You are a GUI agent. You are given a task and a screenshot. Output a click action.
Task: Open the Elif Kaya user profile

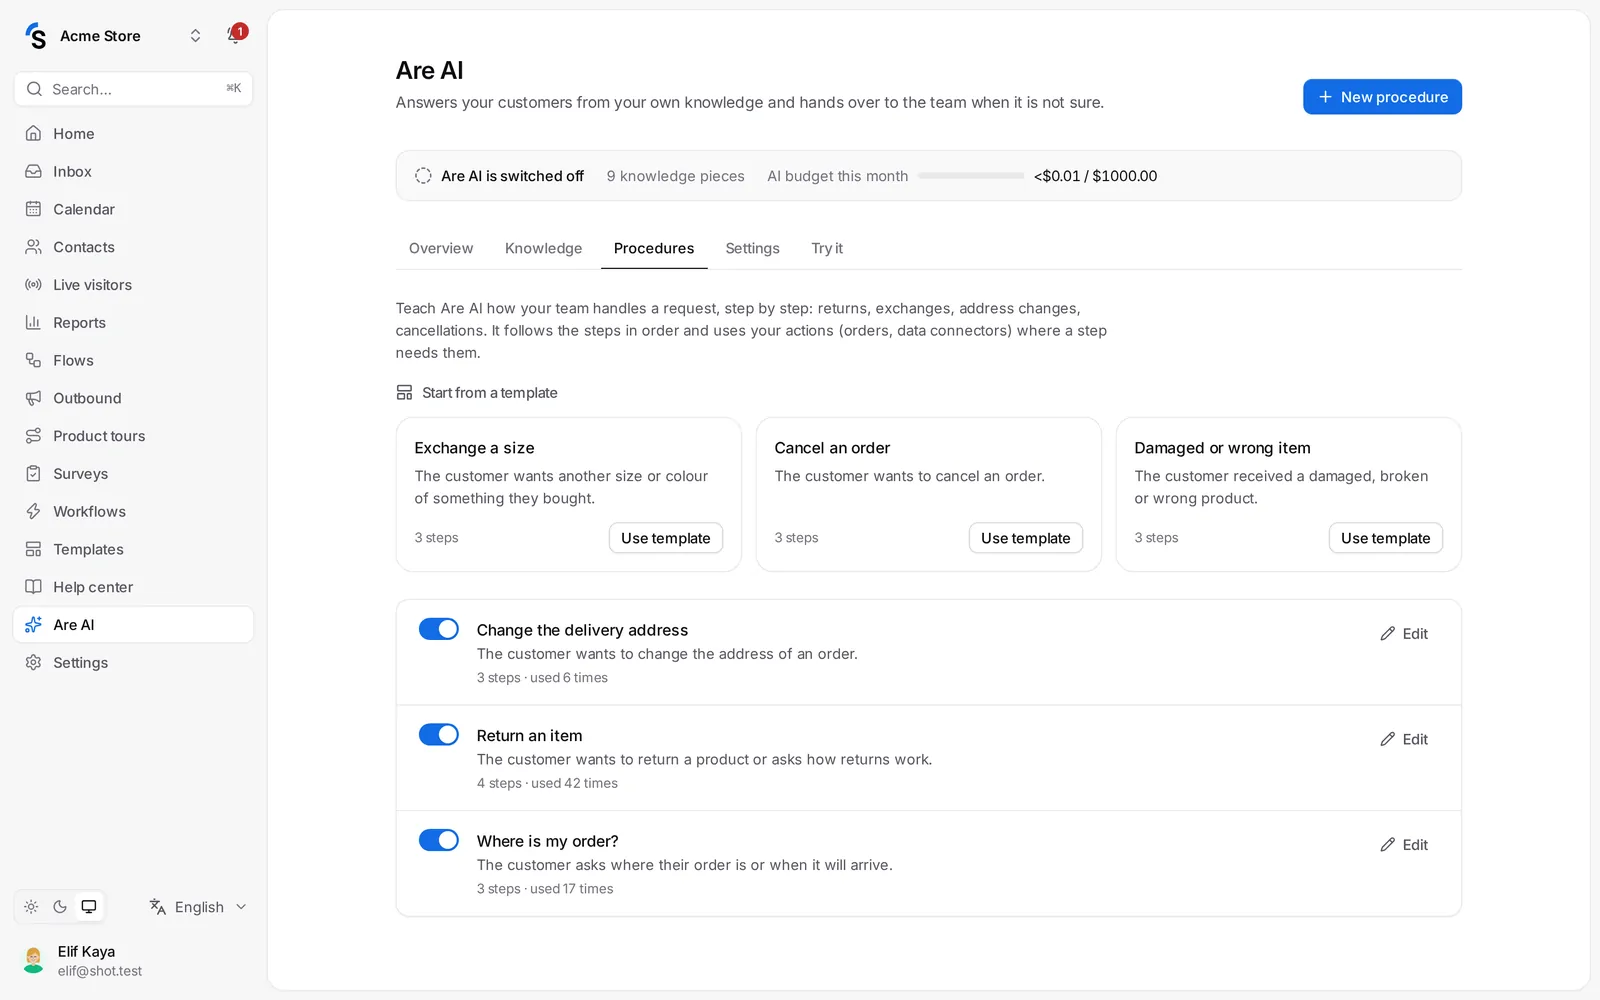click(133, 961)
